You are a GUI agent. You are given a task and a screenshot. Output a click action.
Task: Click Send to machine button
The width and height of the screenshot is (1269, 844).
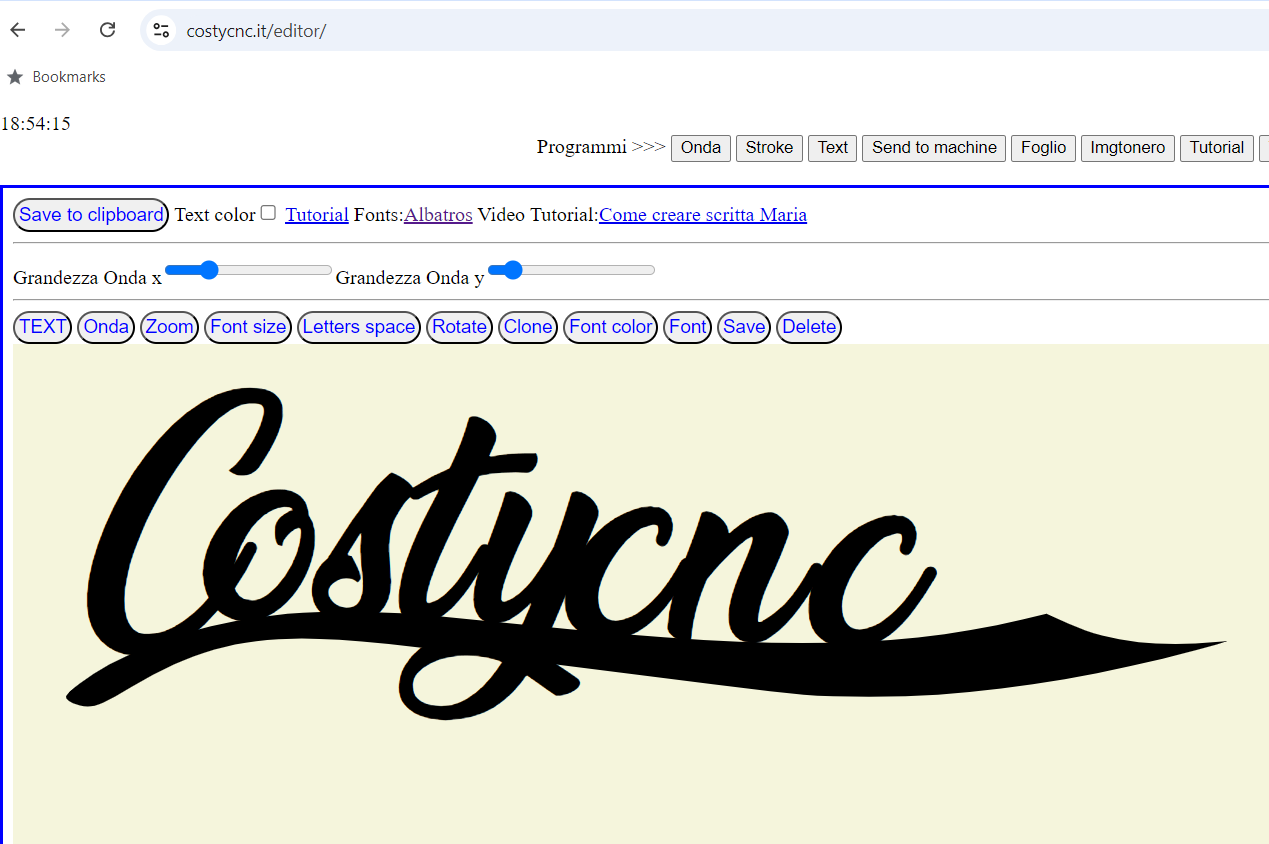[934, 148]
